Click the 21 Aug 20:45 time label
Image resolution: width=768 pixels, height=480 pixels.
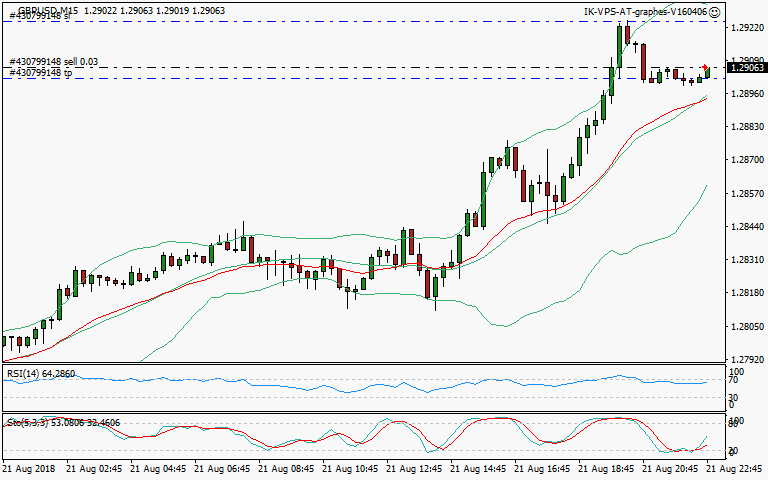point(670,469)
